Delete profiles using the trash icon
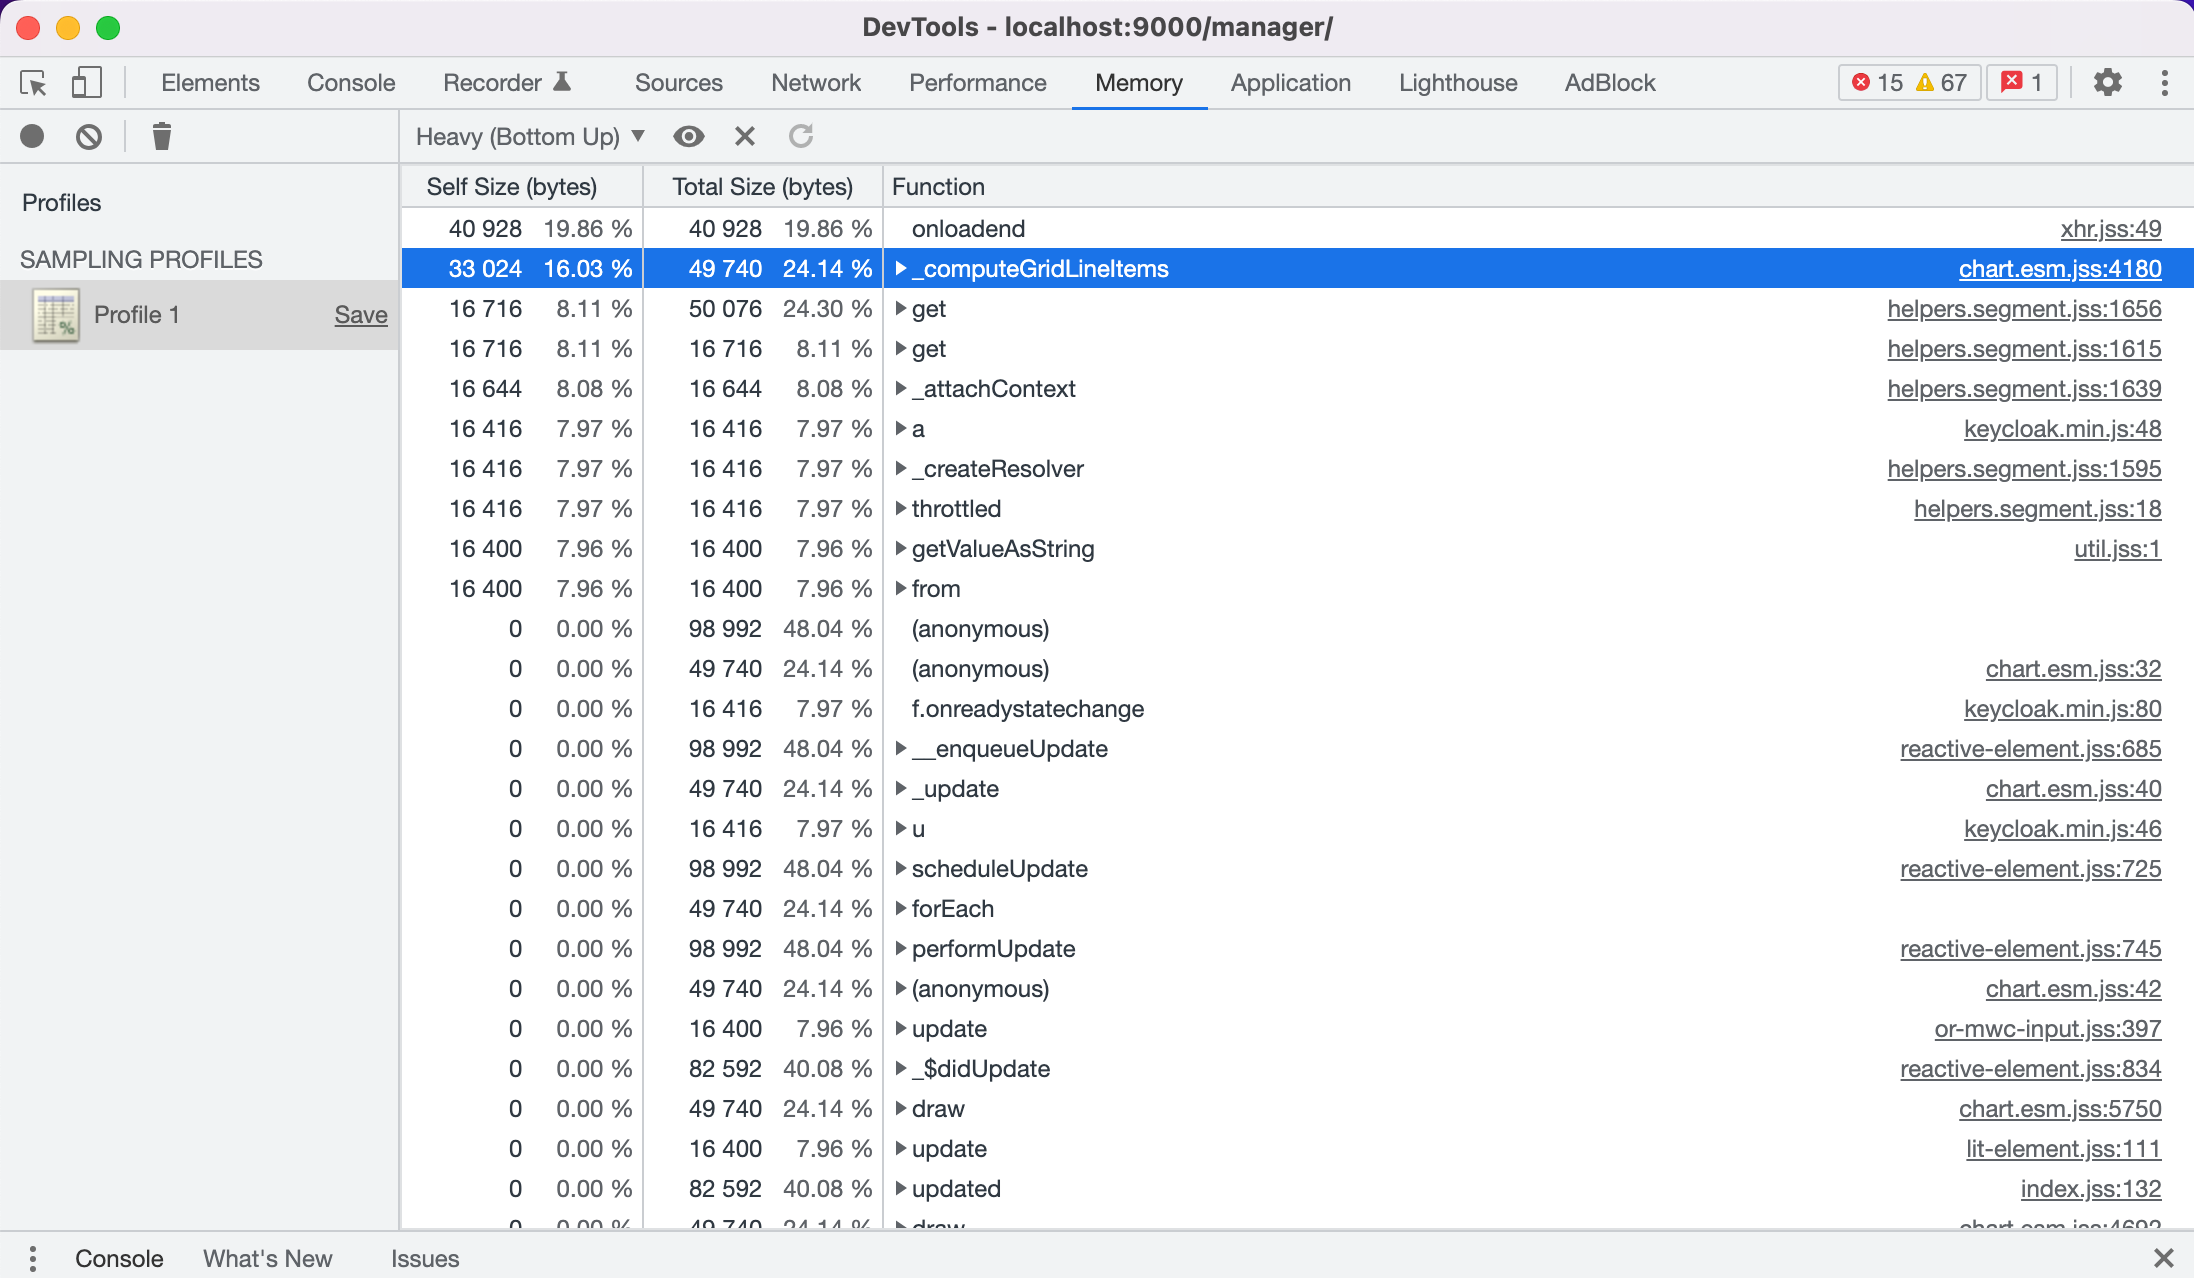This screenshot has width=2194, height=1278. coord(161,136)
